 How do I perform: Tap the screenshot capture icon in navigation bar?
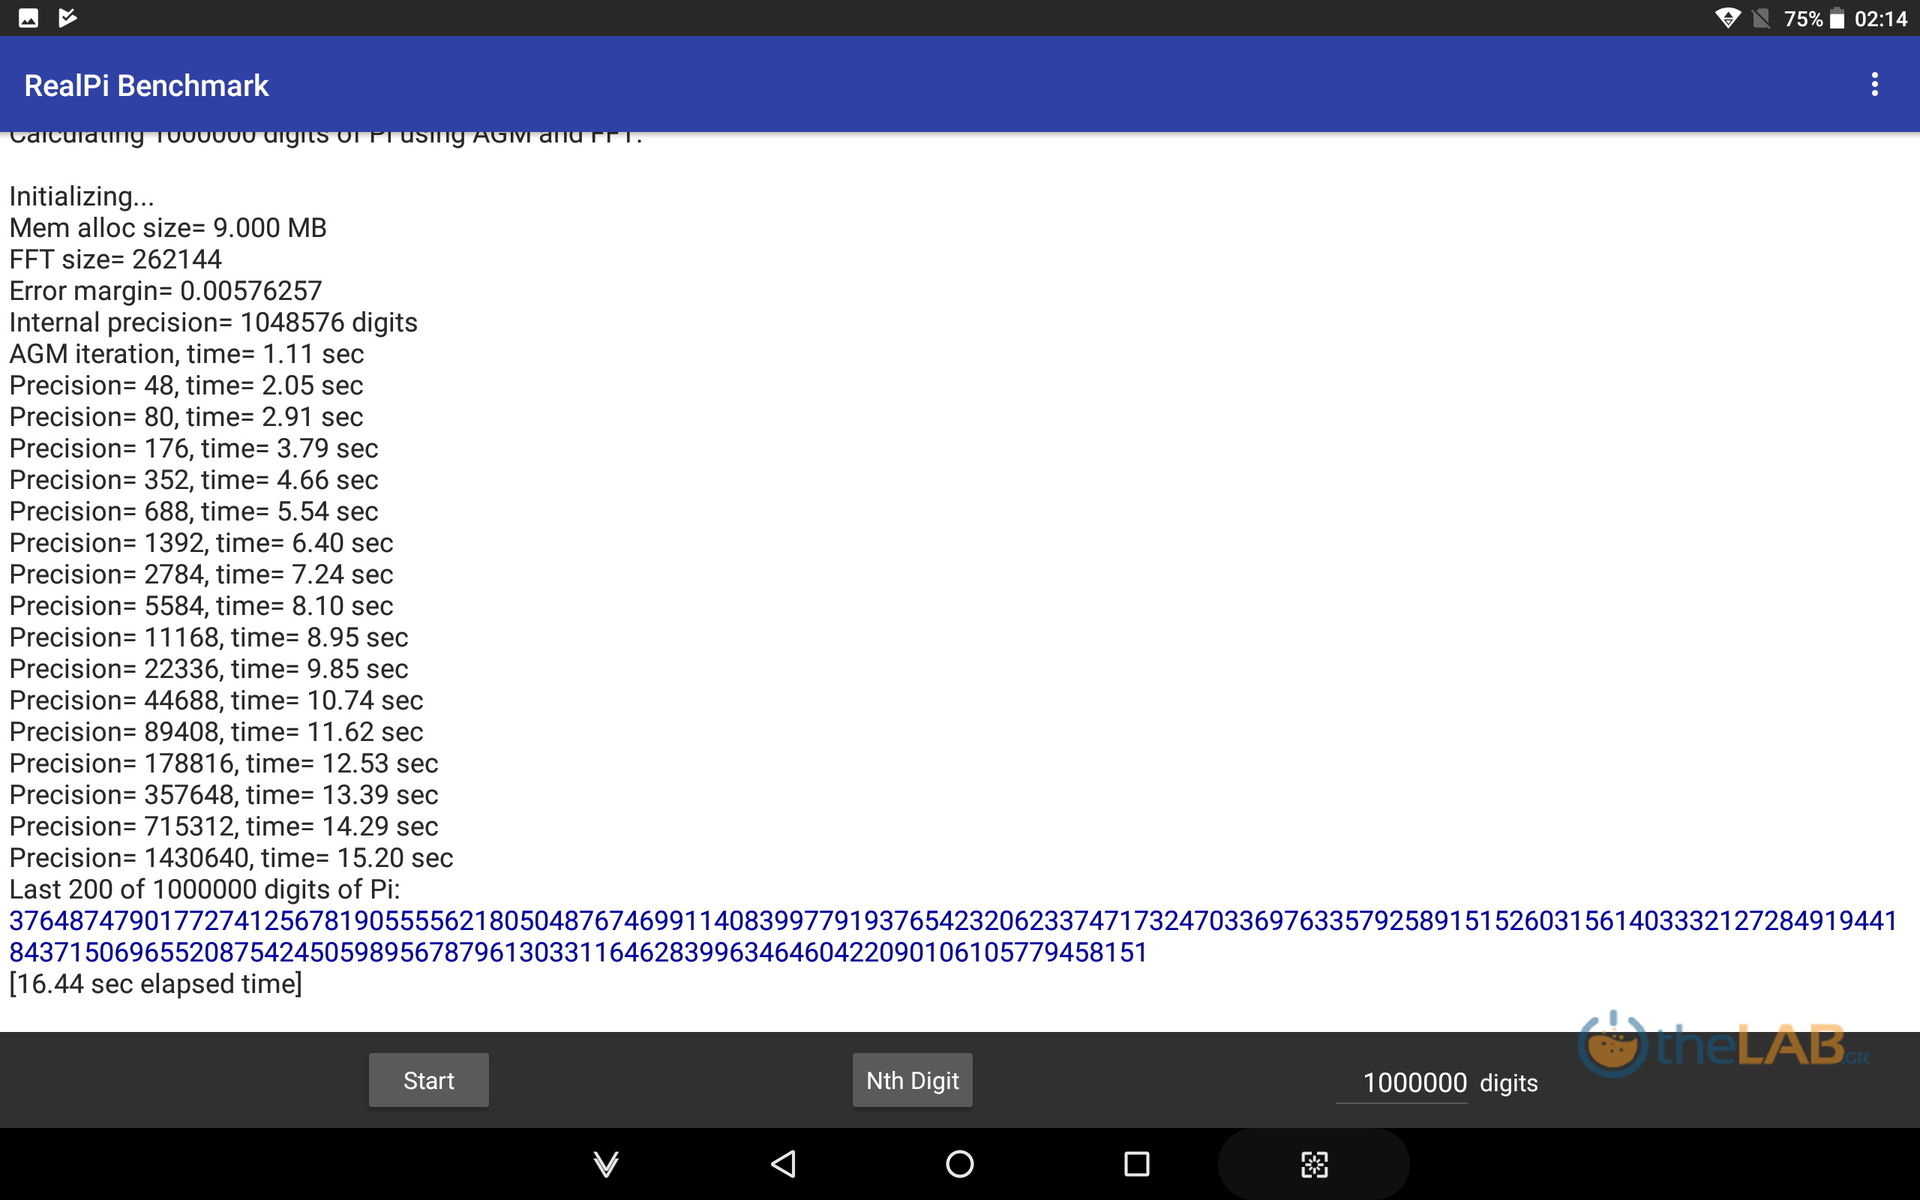click(x=1314, y=1164)
